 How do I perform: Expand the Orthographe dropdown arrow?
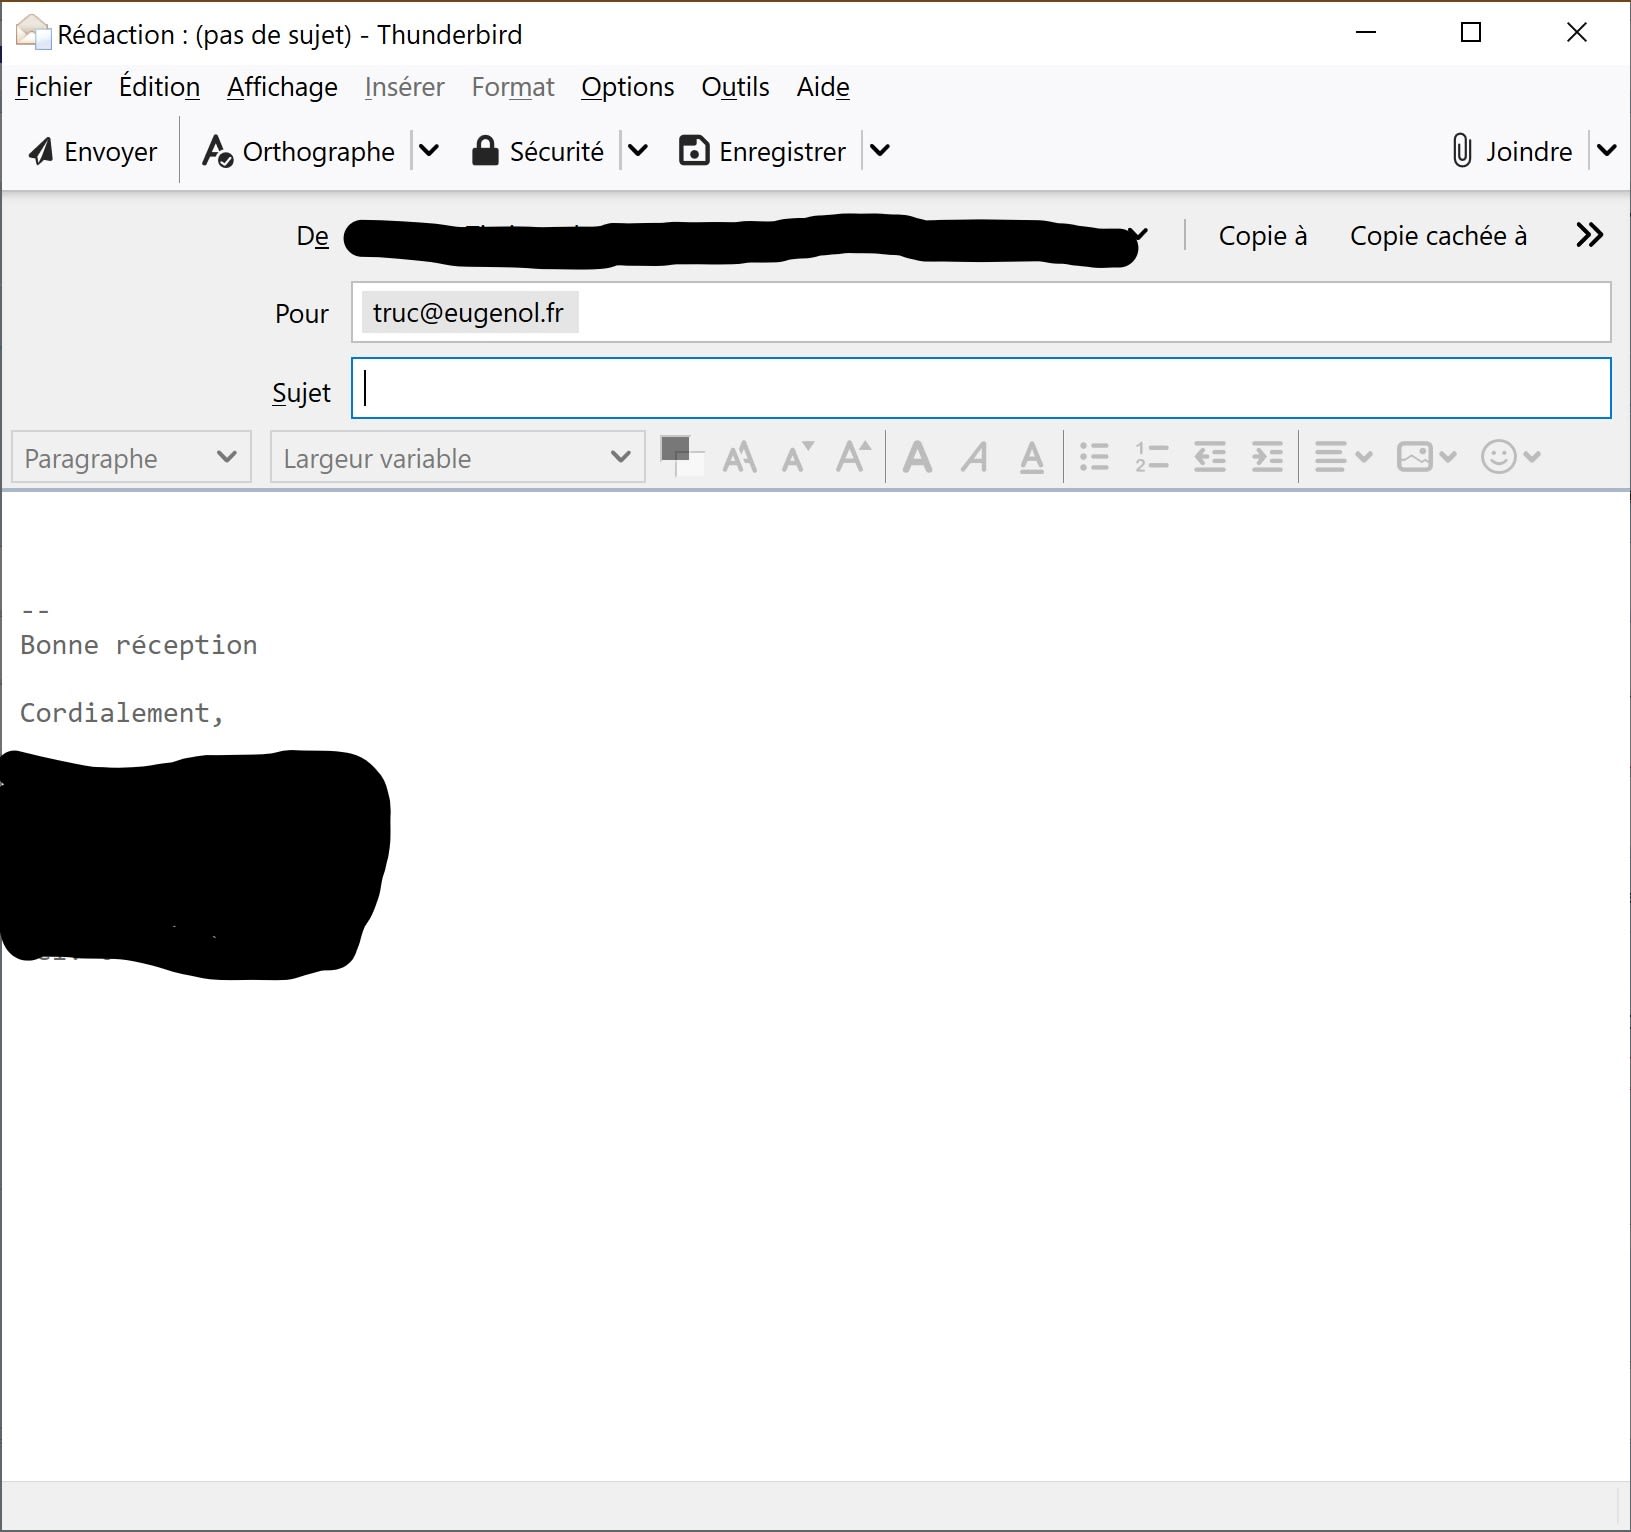429,152
